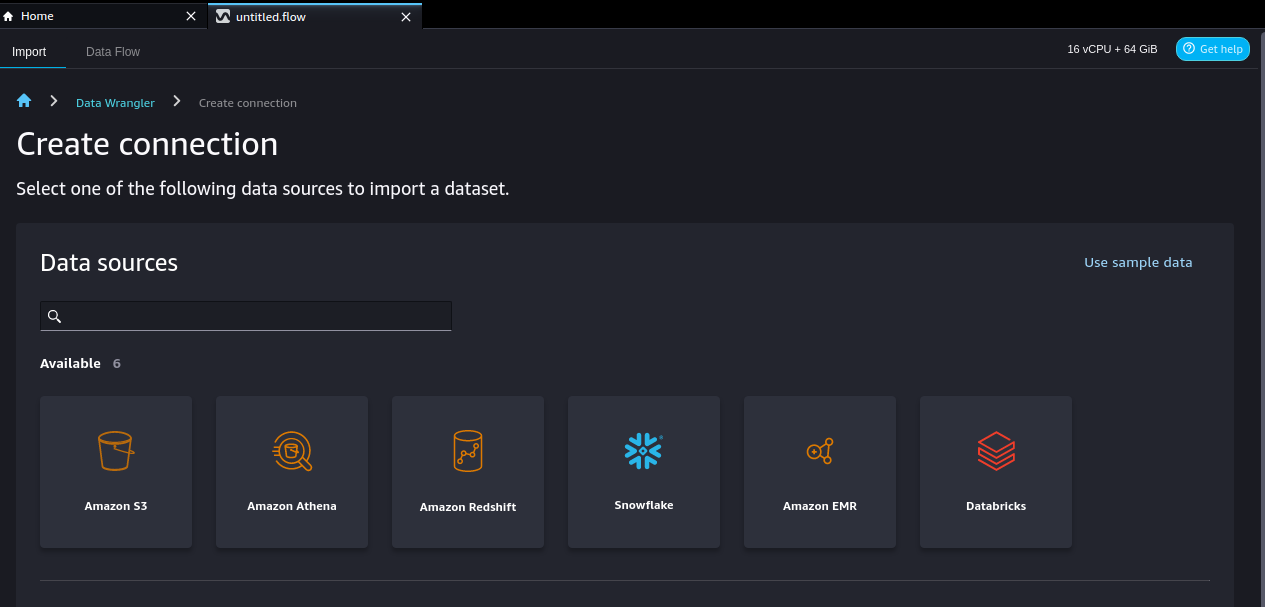Viewport: 1265px width, 607px height.
Task: Select the Amazon S3 label
Action: [116, 506]
